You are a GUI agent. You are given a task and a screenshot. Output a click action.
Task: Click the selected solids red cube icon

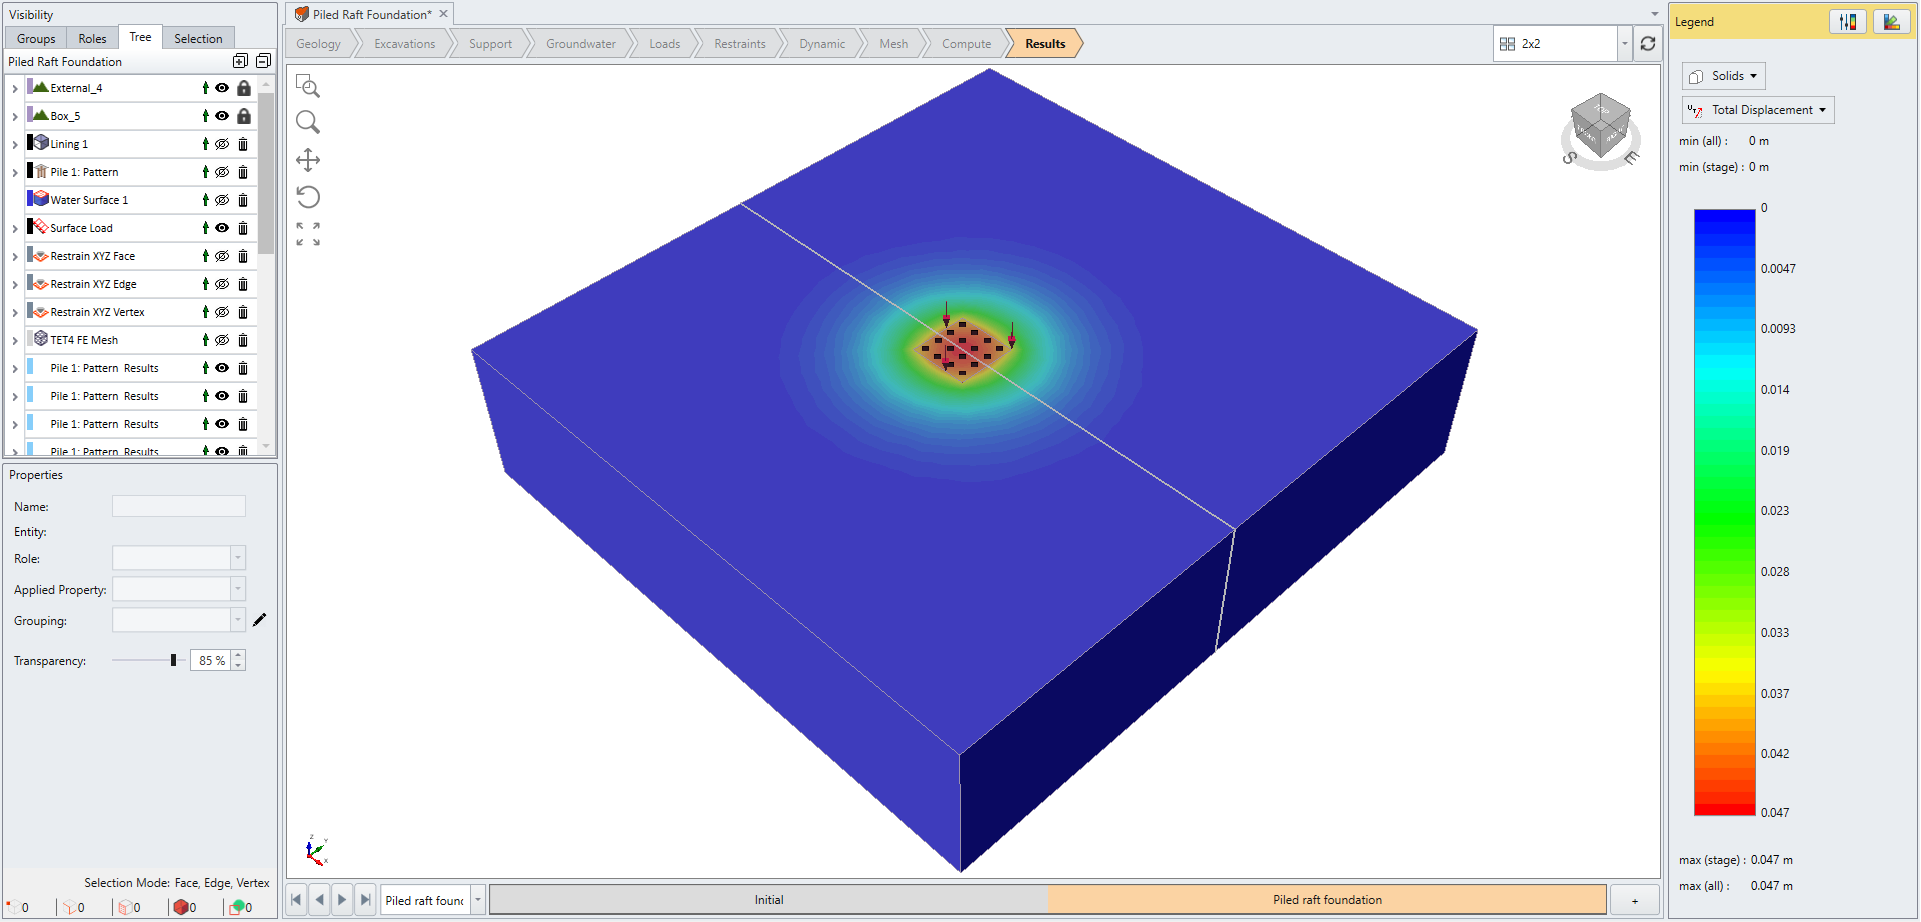tap(181, 907)
